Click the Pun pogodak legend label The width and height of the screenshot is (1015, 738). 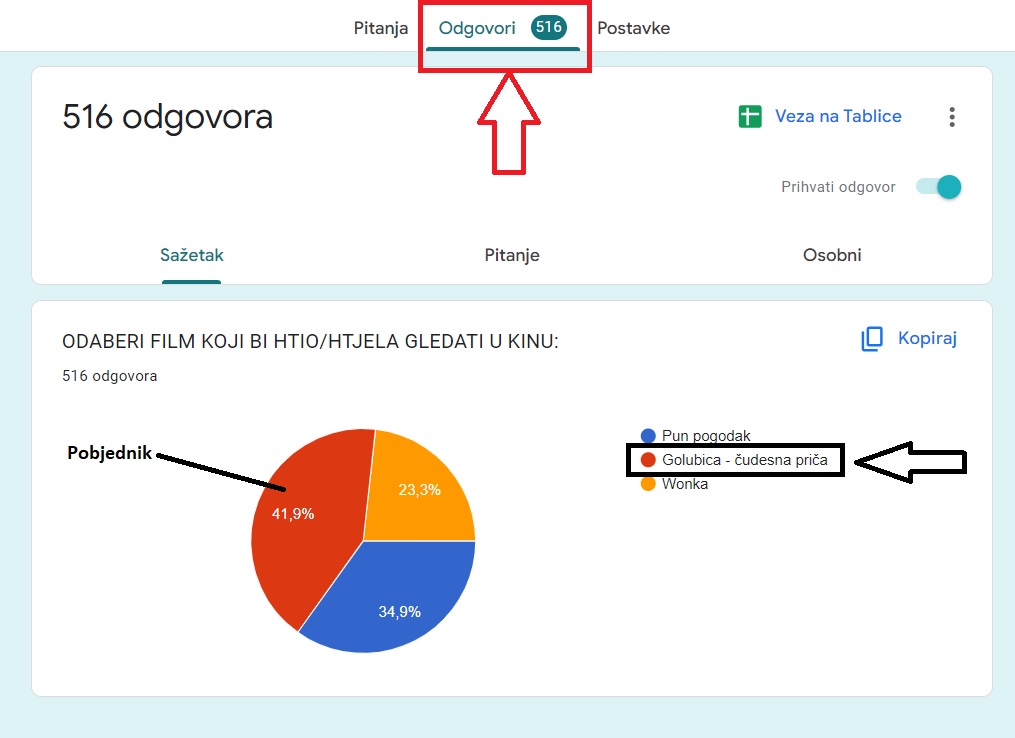[x=706, y=436]
